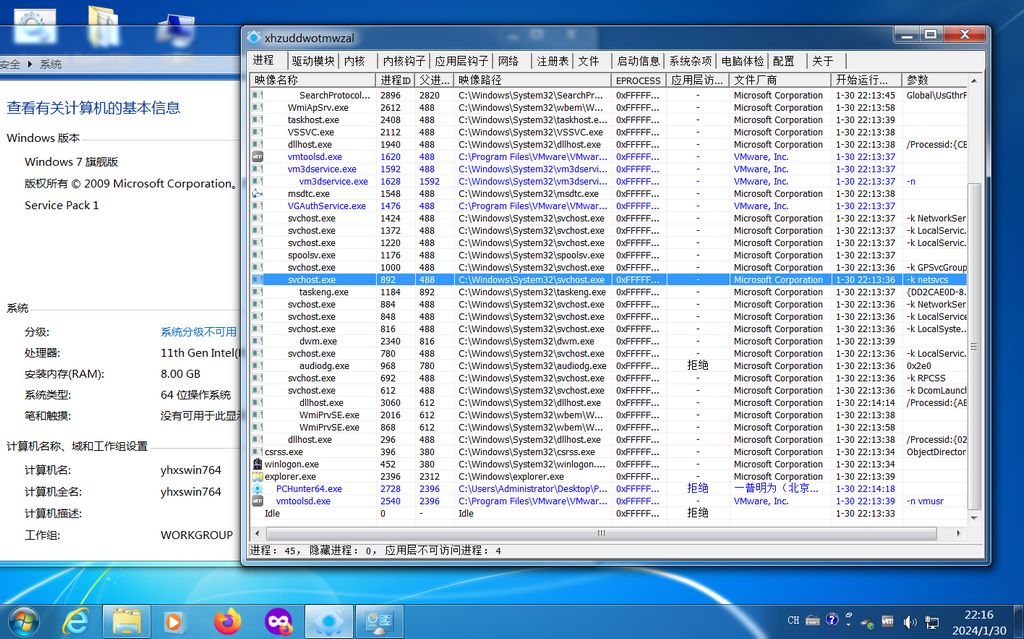Open the purple masked app on taskbar
1024x639 pixels.
pos(279,621)
